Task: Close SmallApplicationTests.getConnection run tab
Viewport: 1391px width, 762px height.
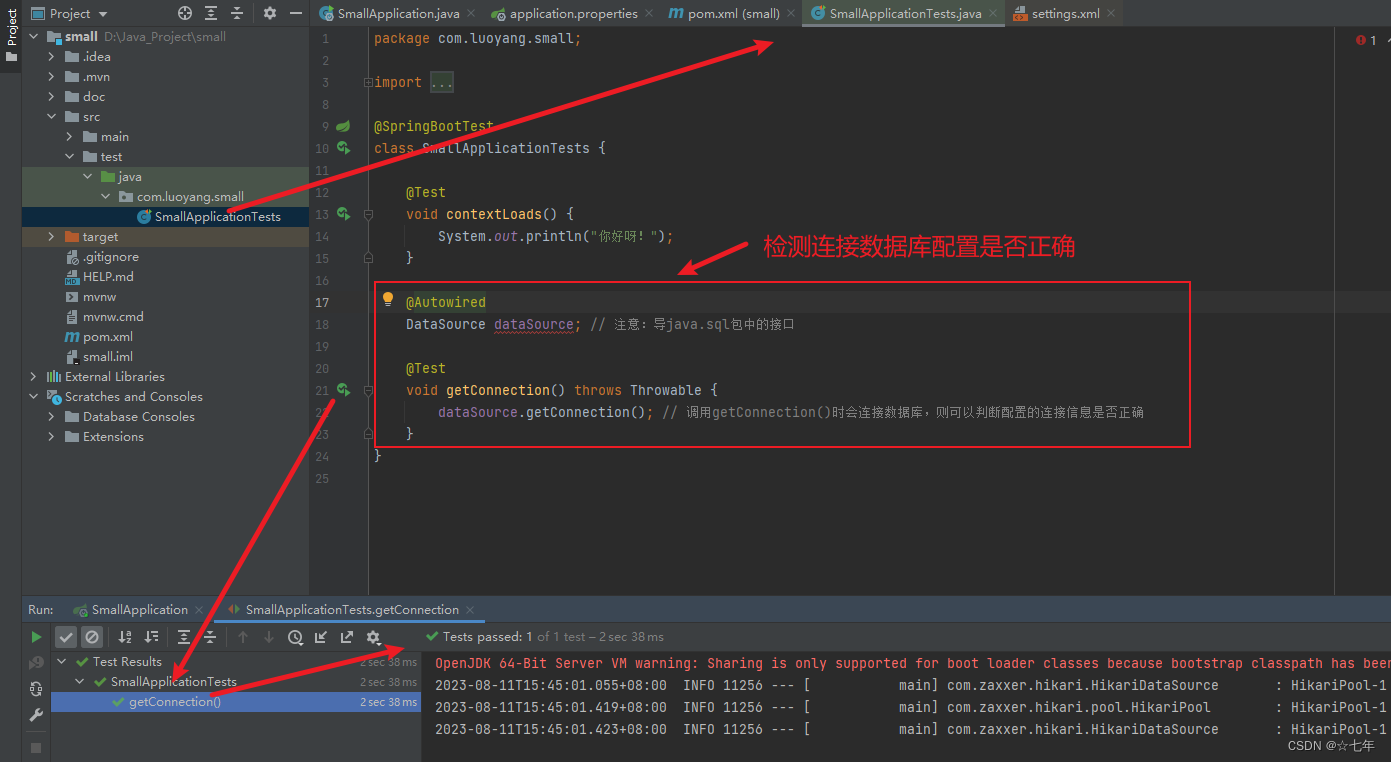Action: [x=470, y=610]
